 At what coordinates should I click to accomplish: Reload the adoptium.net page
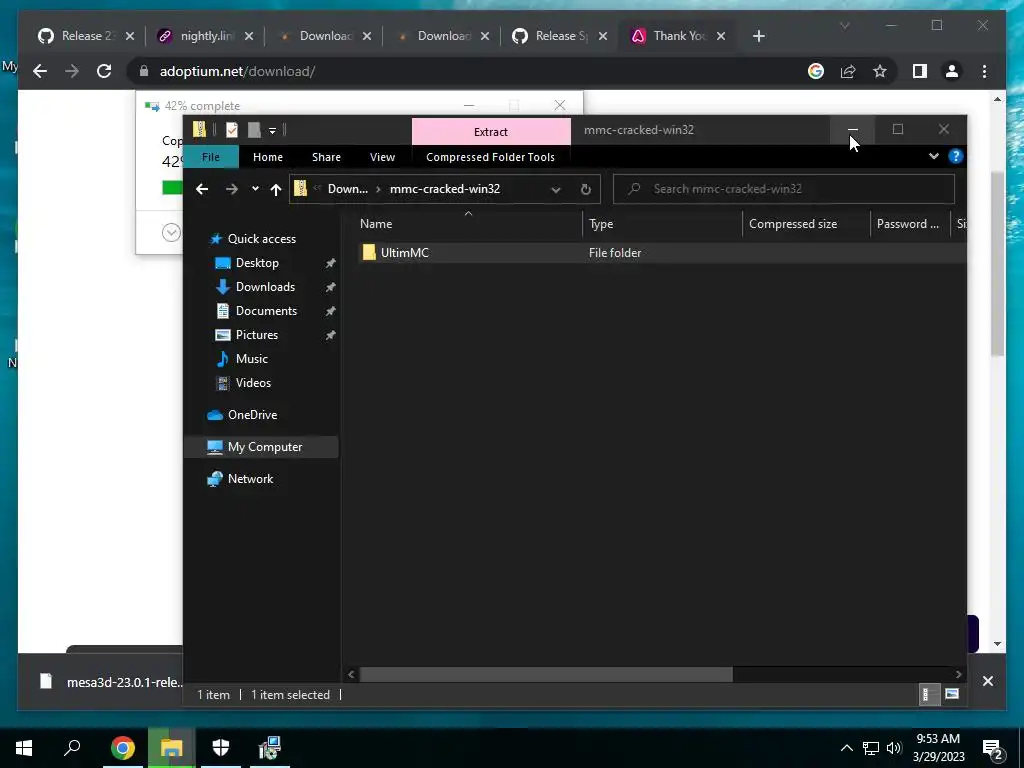pyautogui.click(x=104, y=71)
